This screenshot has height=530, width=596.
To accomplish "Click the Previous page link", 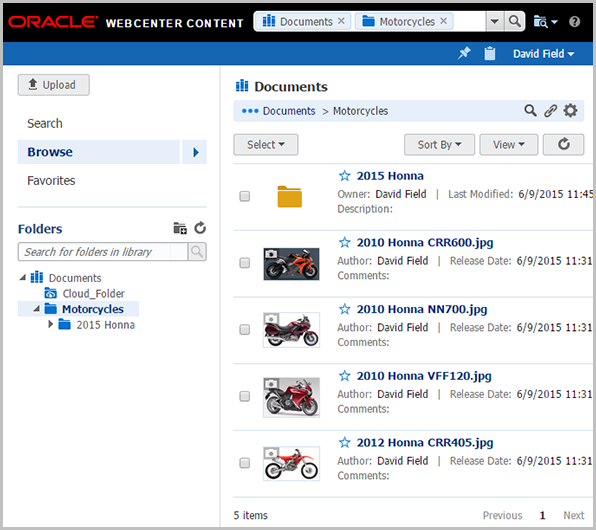I will click(502, 516).
